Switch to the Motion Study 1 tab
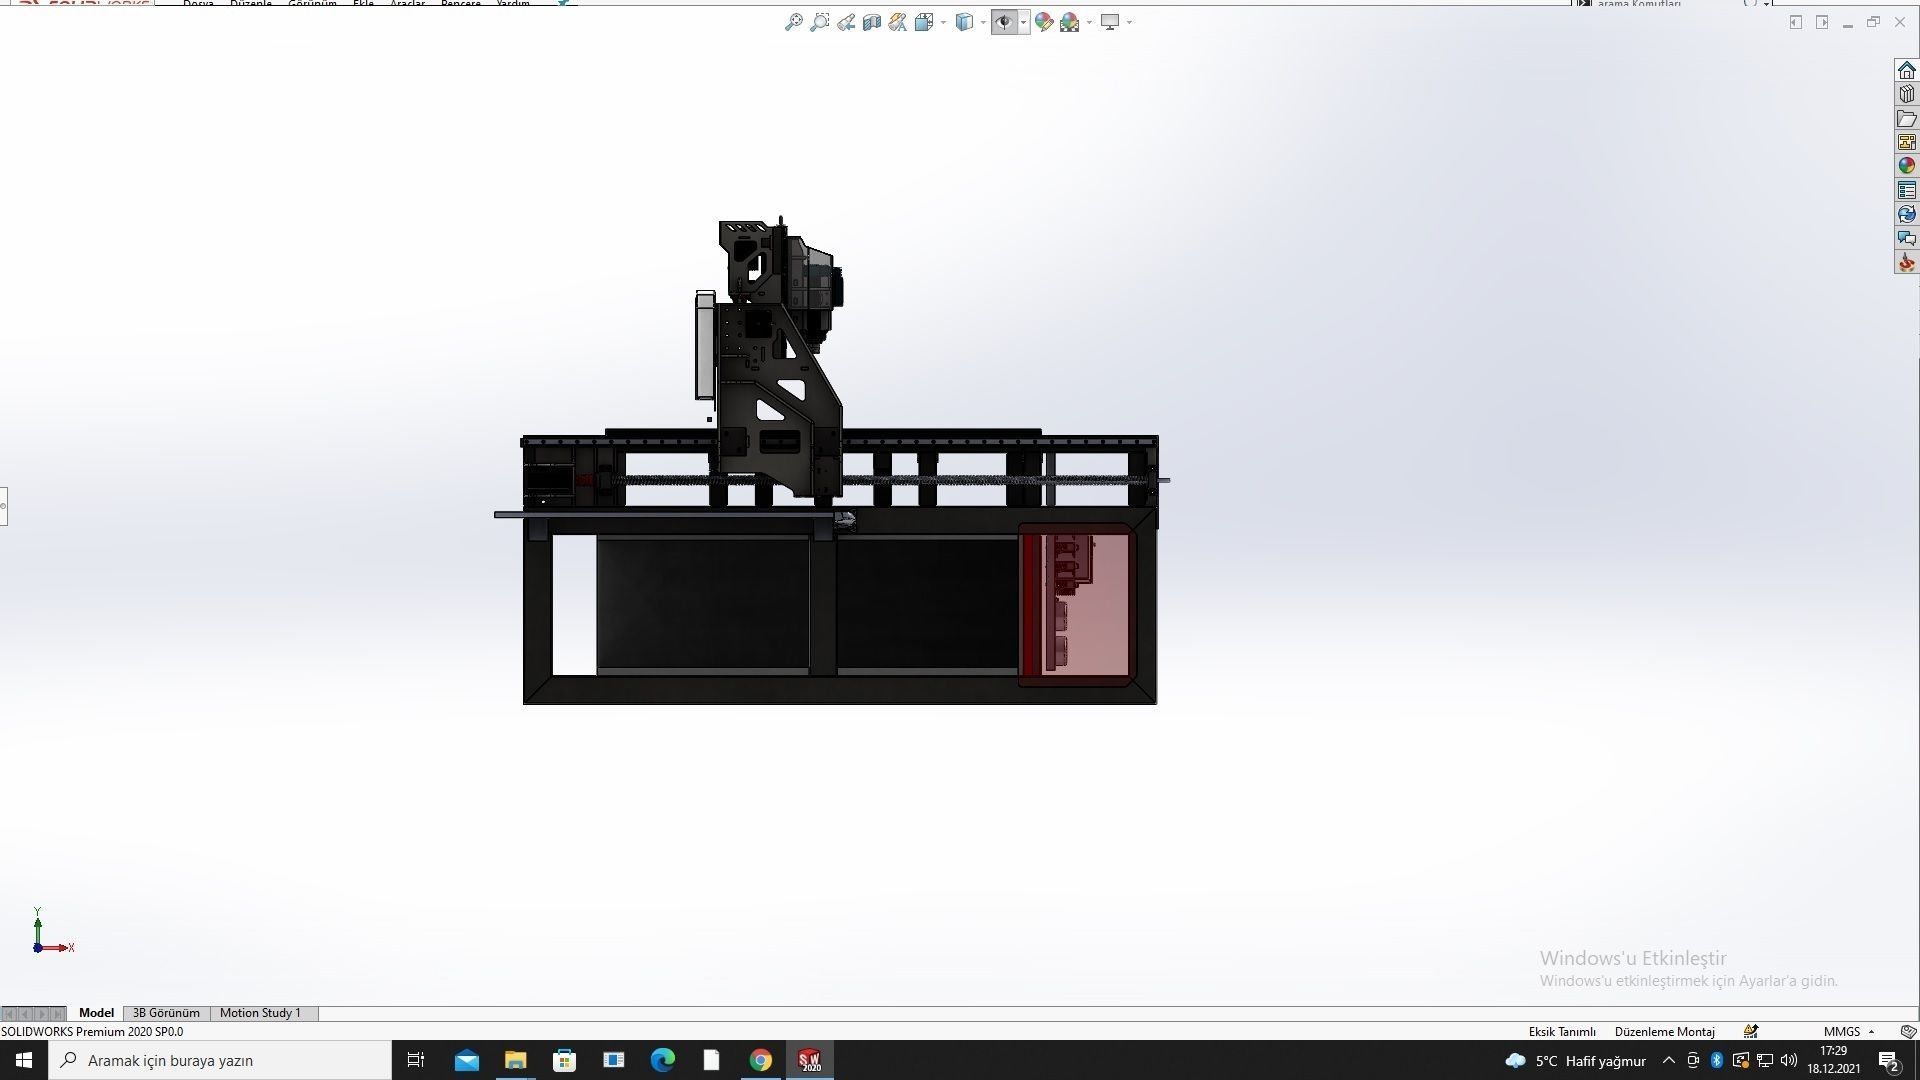1920x1080 pixels. 260,1013
